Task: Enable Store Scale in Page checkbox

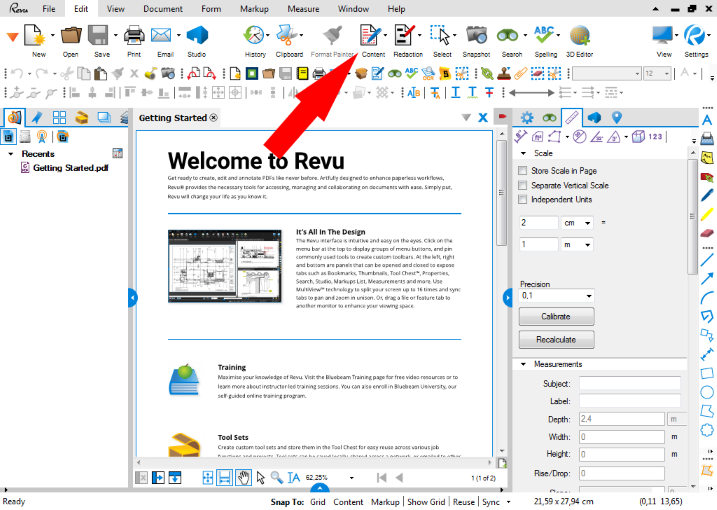Action: click(x=523, y=171)
